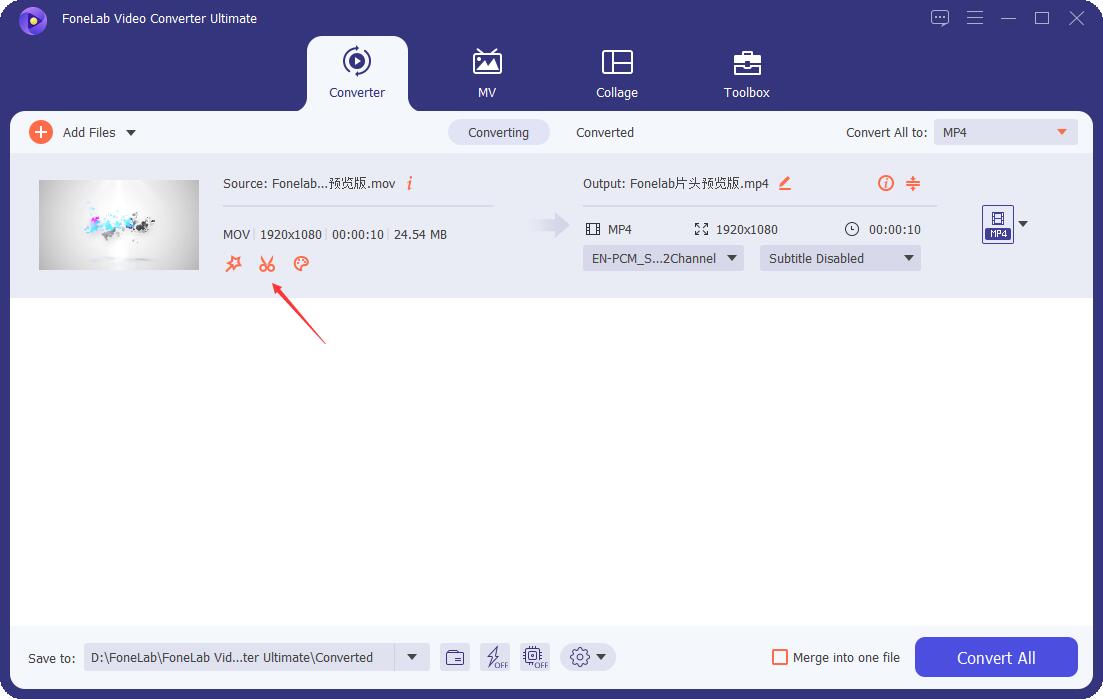
Task: Open the Toolbox tab
Action: (747, 72)
